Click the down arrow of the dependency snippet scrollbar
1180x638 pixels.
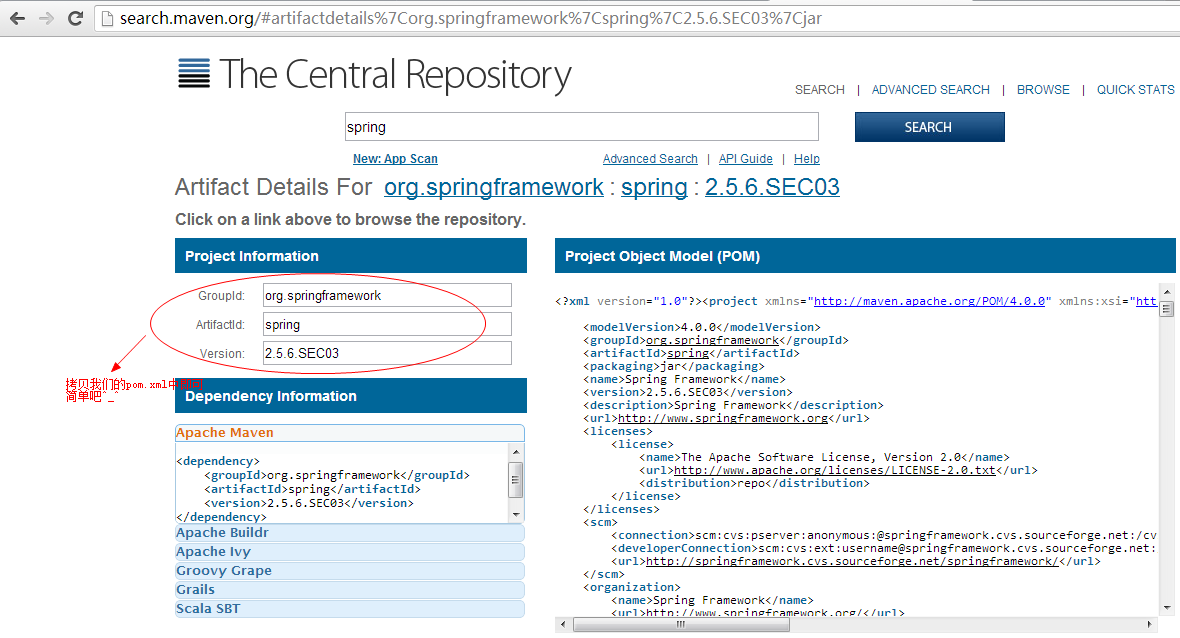(516, 515)
